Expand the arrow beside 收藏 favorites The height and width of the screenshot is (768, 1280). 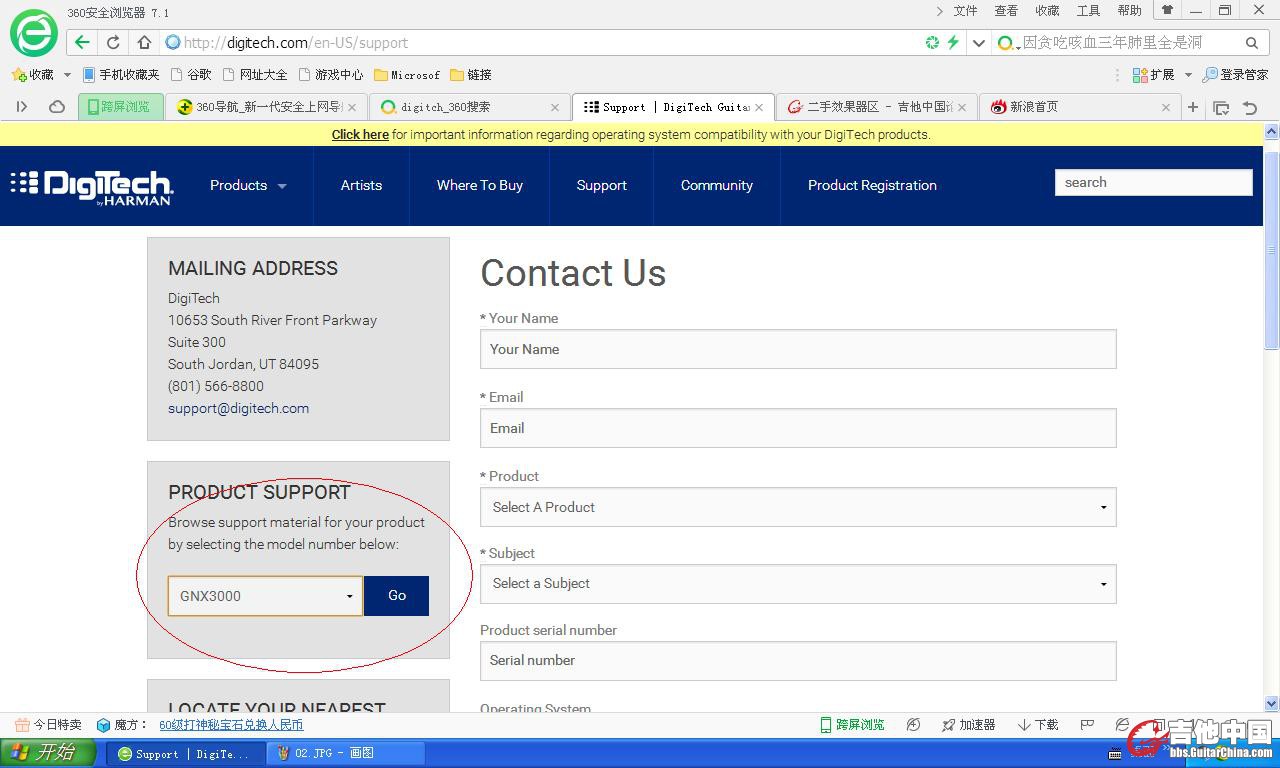click(x=67, y=75)
